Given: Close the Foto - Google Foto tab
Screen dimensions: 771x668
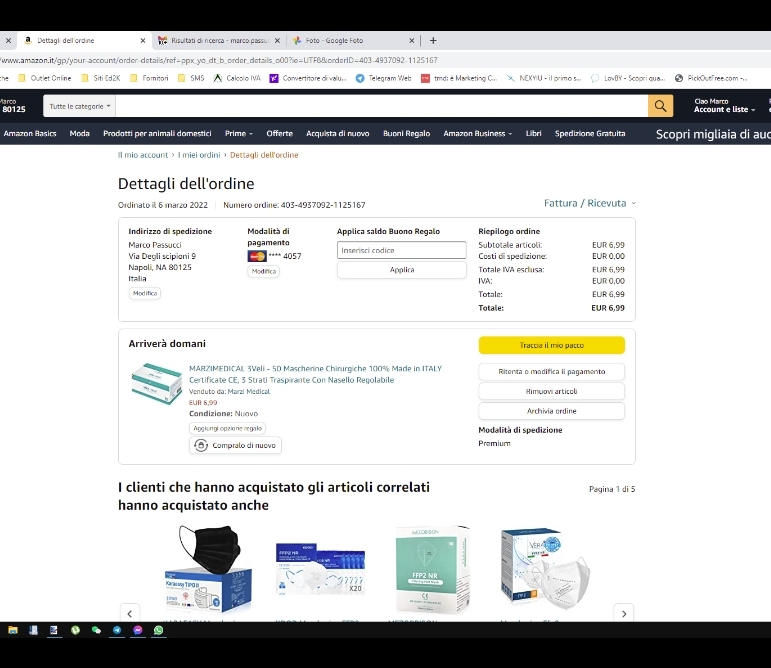Looking at the screenshot, I should [x=412, y=41].
